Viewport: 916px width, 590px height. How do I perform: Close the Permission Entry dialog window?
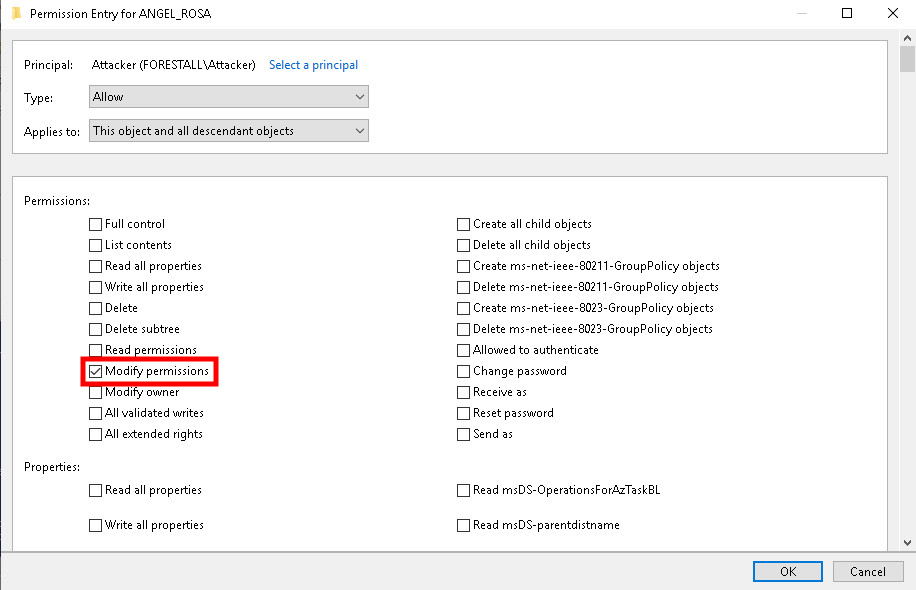click(x=893, y=14)
